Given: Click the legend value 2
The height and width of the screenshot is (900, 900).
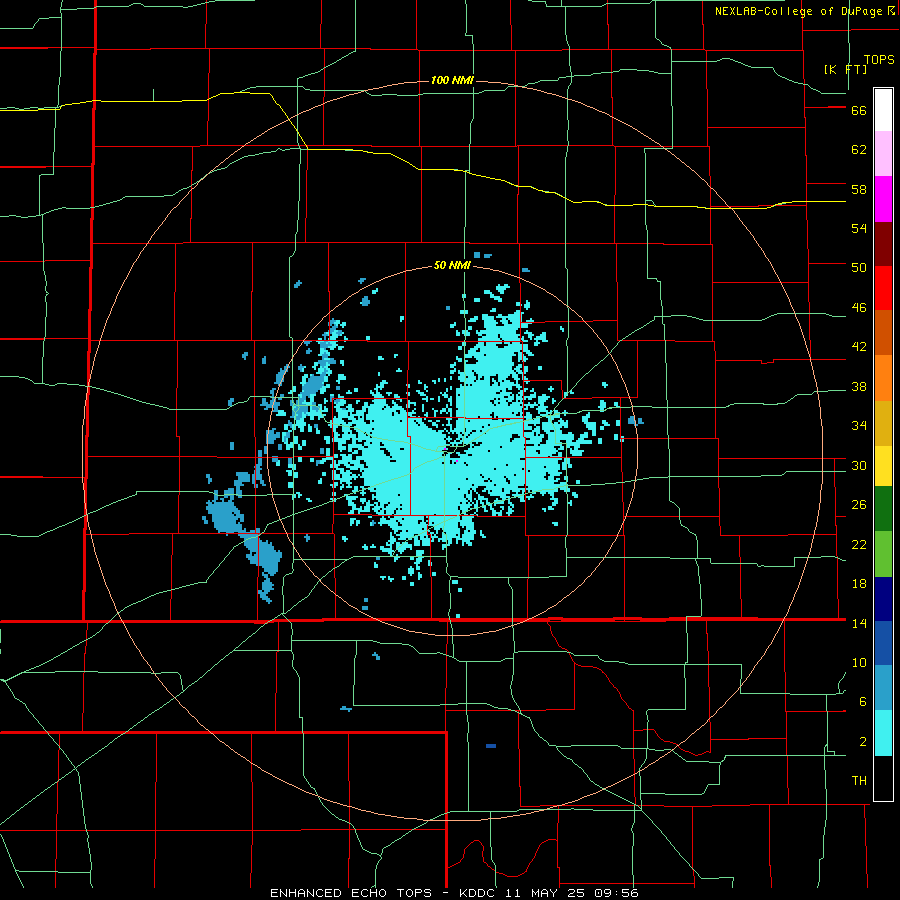Looking at the screenshot, I should 863,742.
